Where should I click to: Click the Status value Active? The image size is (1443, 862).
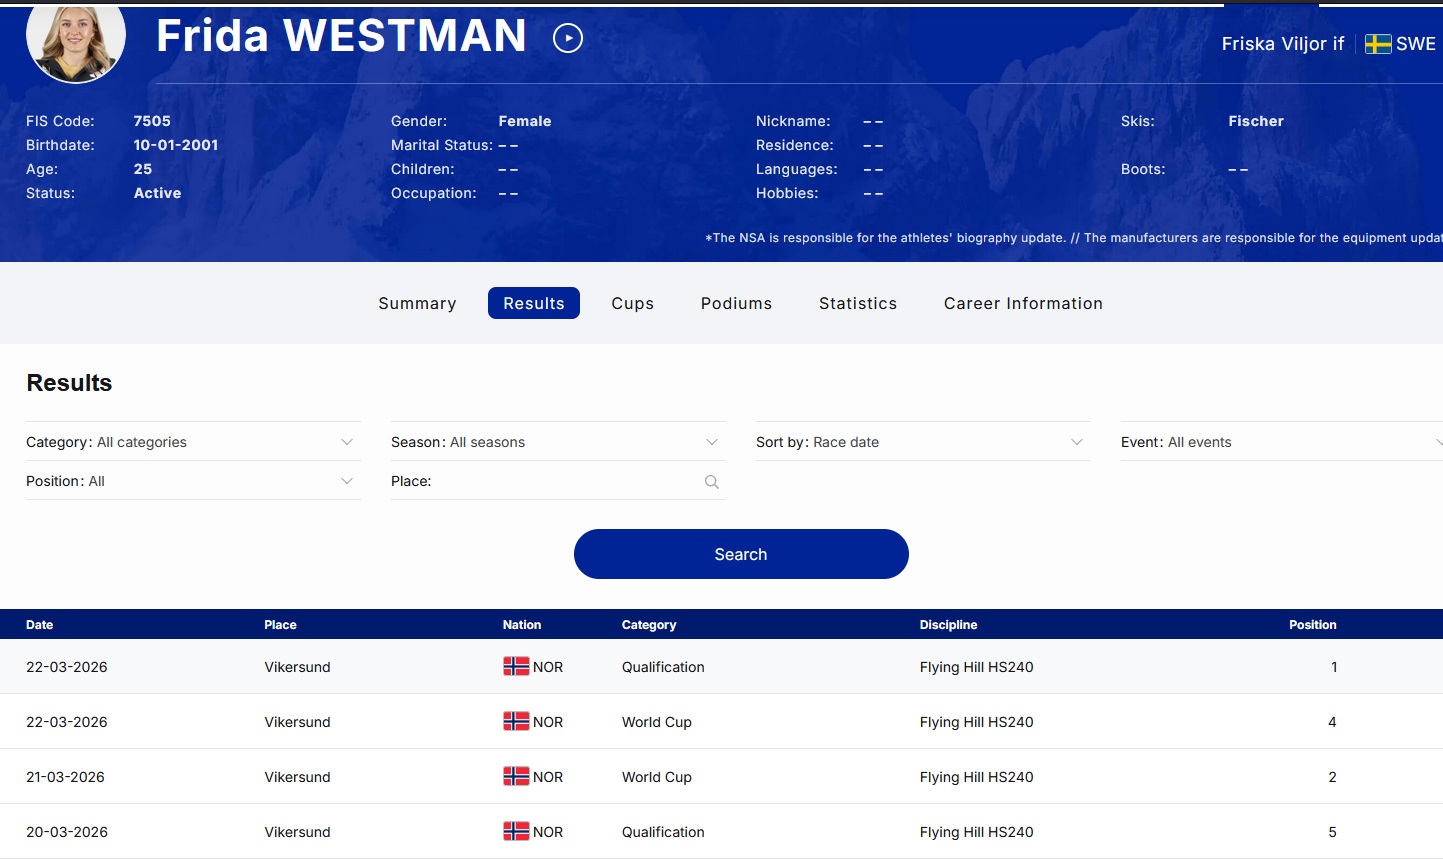point(158,193)
